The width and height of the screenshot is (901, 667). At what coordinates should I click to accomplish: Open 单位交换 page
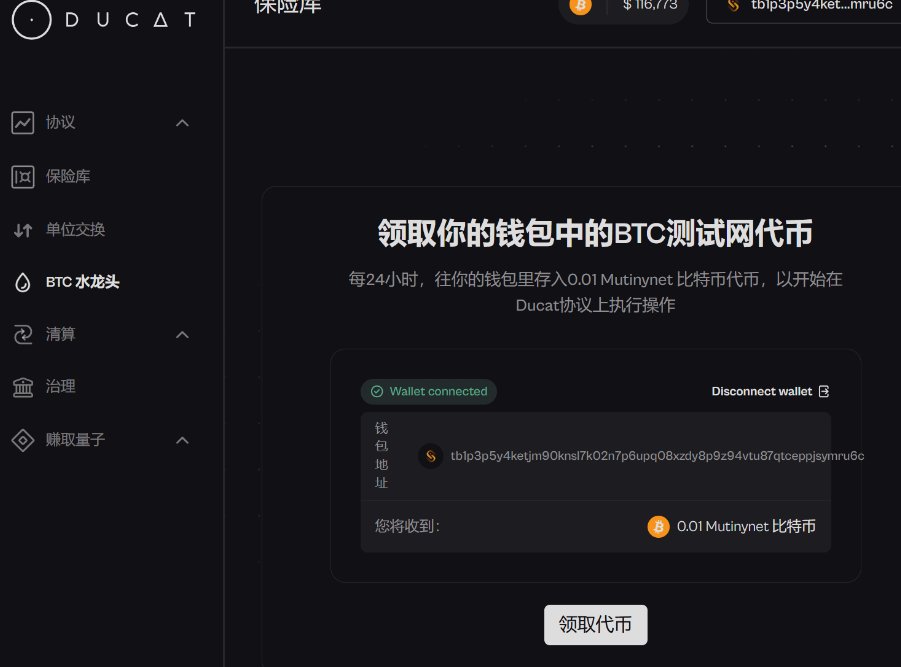pos(75,230)
